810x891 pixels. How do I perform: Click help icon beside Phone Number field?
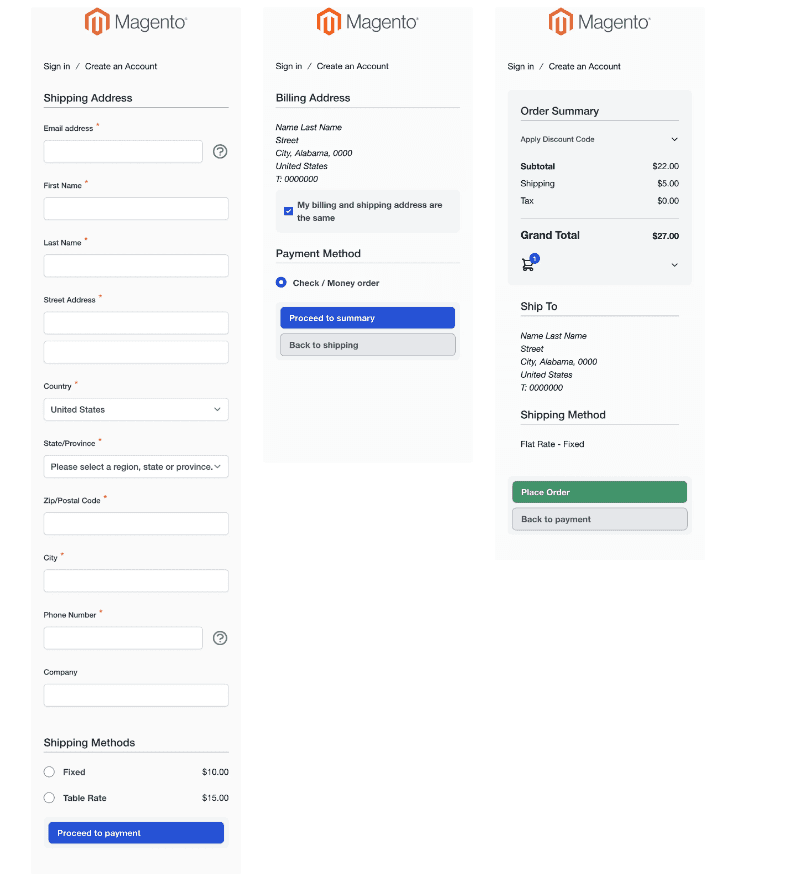(220, 638)
